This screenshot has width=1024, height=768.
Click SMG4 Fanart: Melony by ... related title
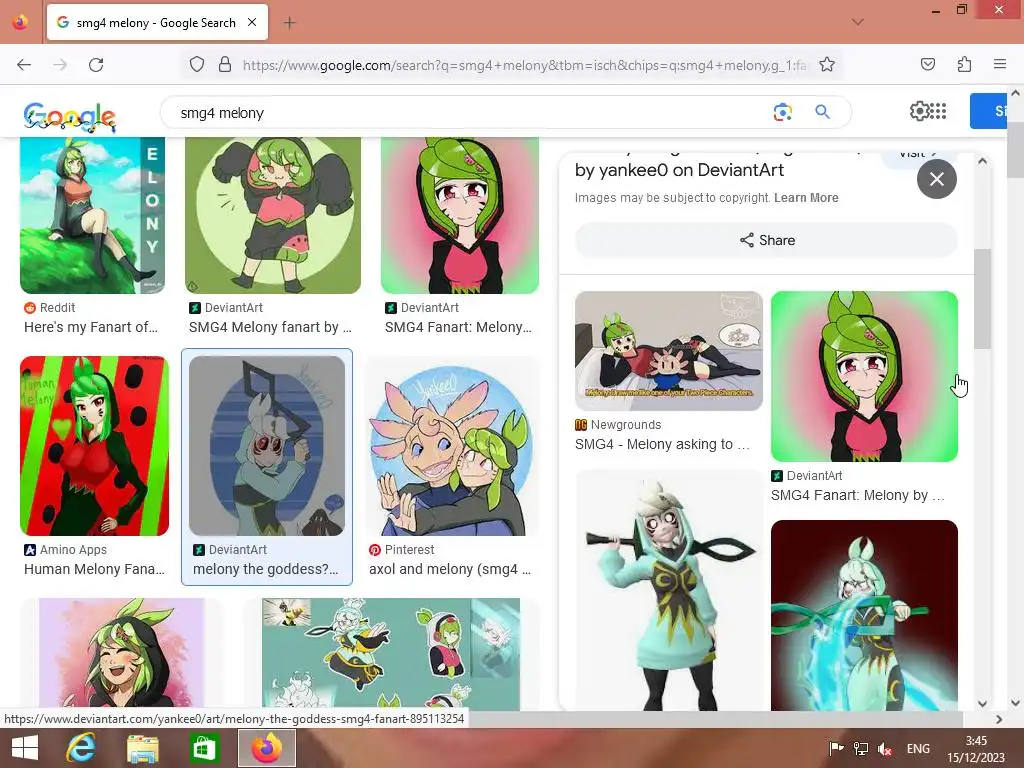pyautogui.click(x=857, y=495)
